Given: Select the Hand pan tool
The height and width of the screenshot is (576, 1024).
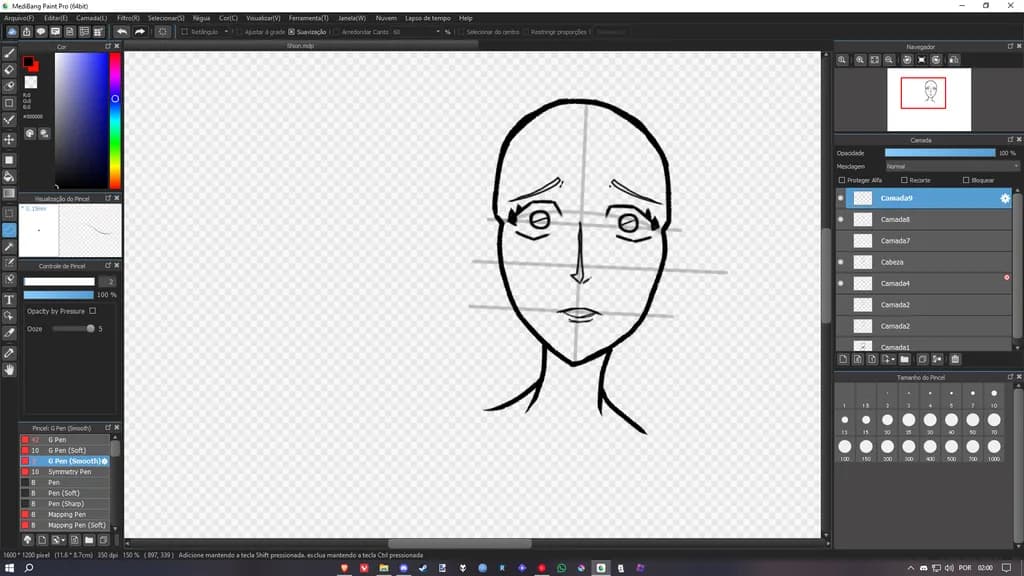Looking at the screenshot, I should coord(9,370).
